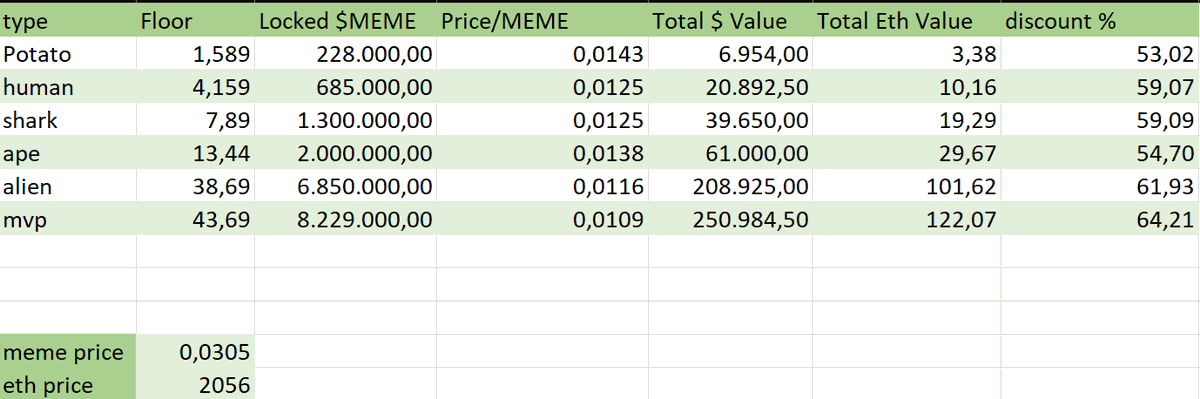Click Potato floor value 1,589
The image size is (1200, 399).
point(195,54)
